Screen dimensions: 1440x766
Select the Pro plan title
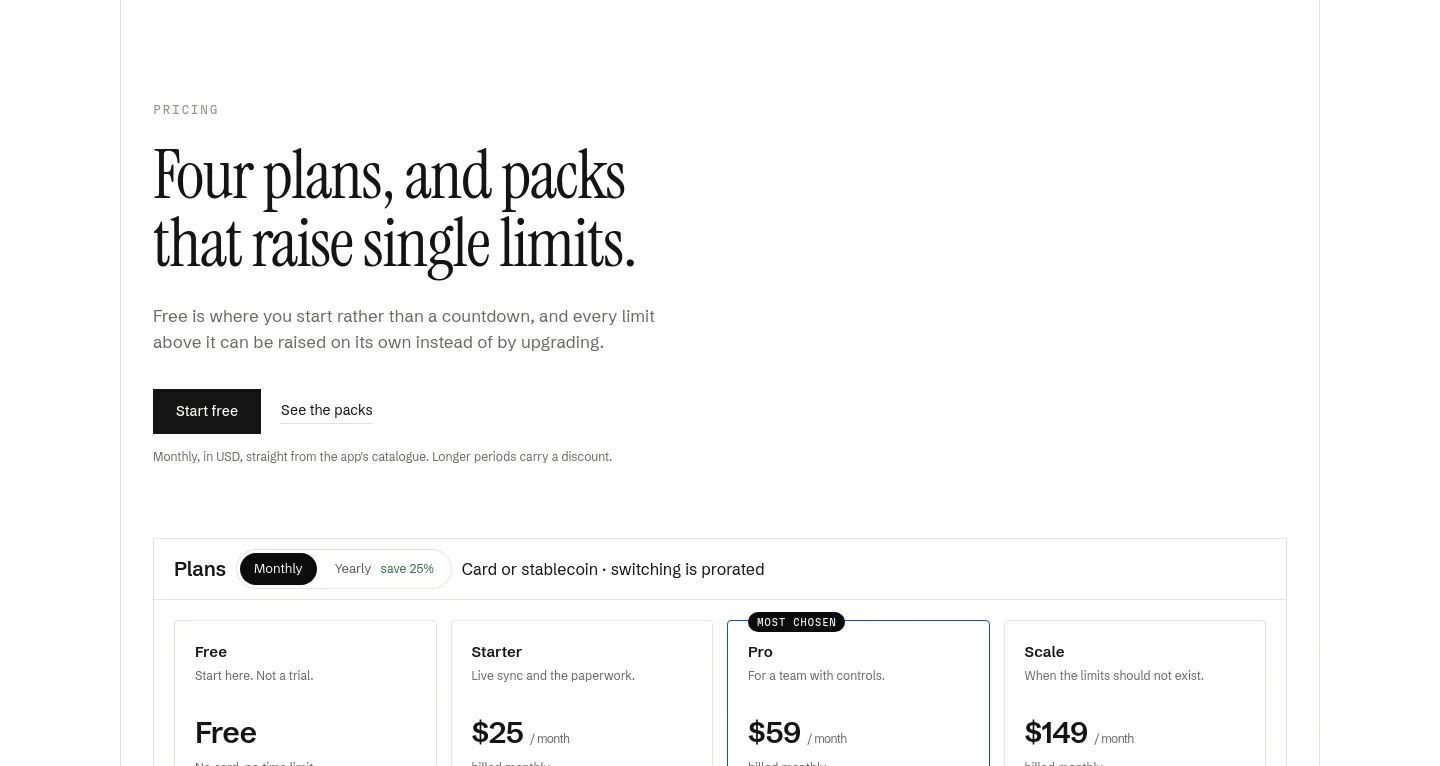click(x=760, y=652)
